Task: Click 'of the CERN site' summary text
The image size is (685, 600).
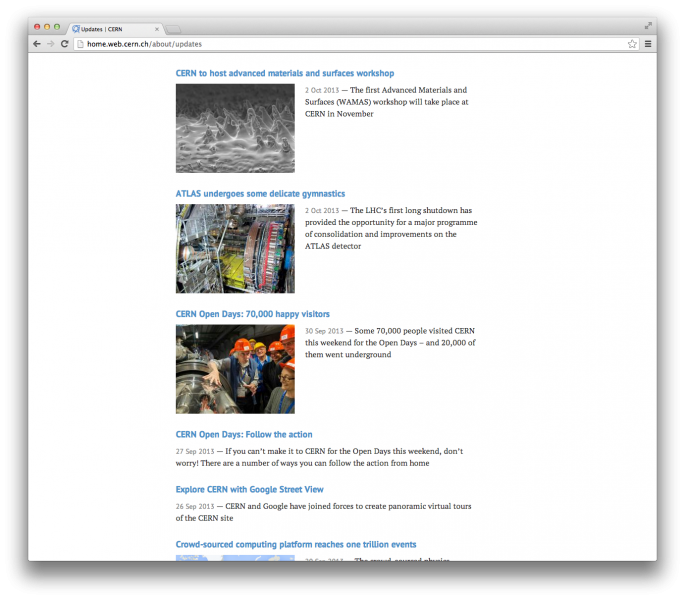Action: pos(204,518)
